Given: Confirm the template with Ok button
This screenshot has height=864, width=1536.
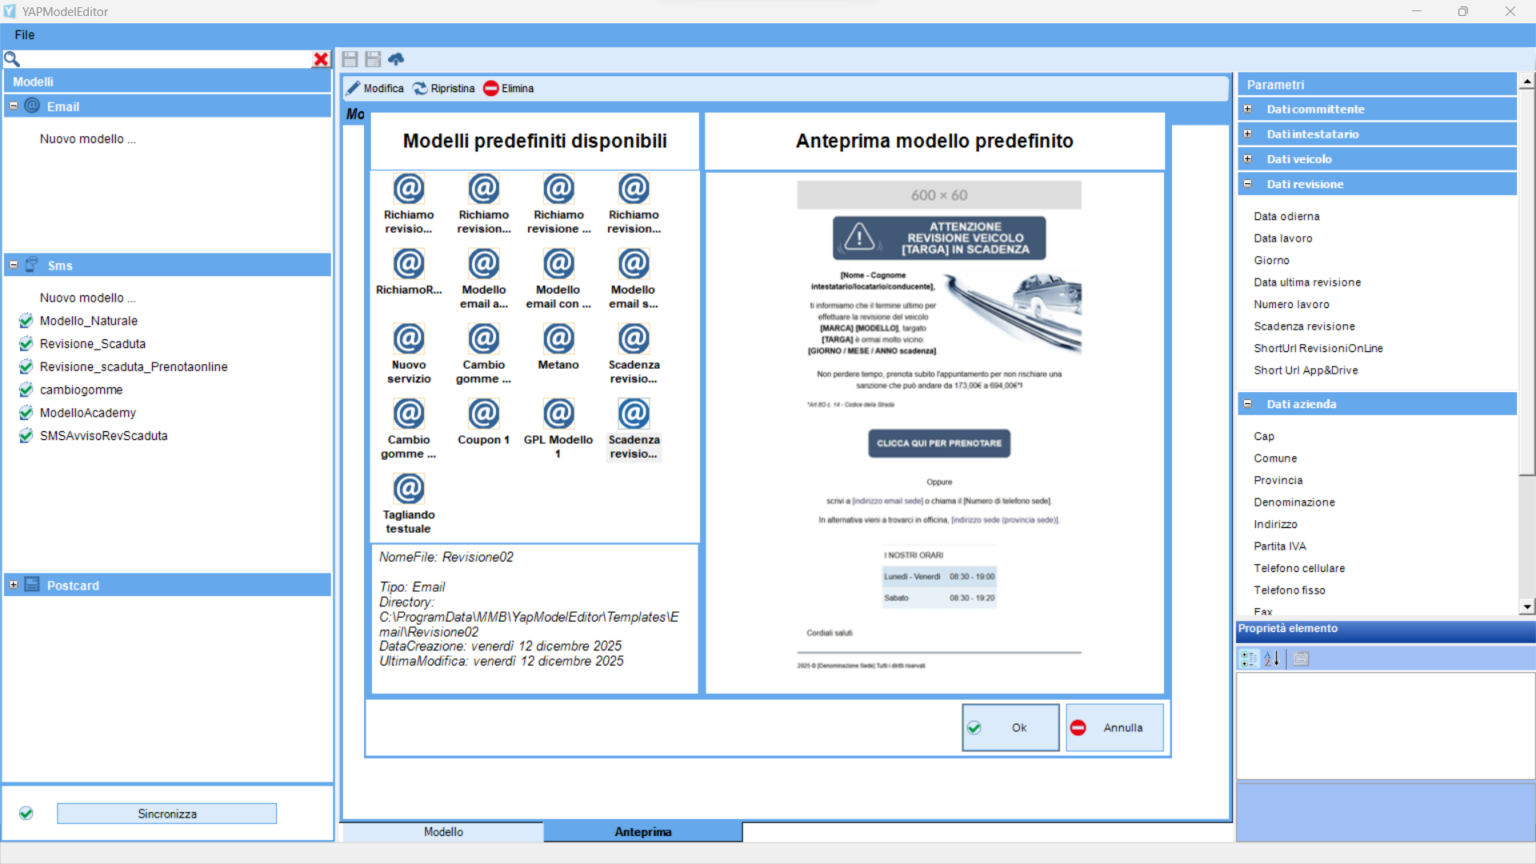Looking at the screenshot, I should click(1010, 728).
